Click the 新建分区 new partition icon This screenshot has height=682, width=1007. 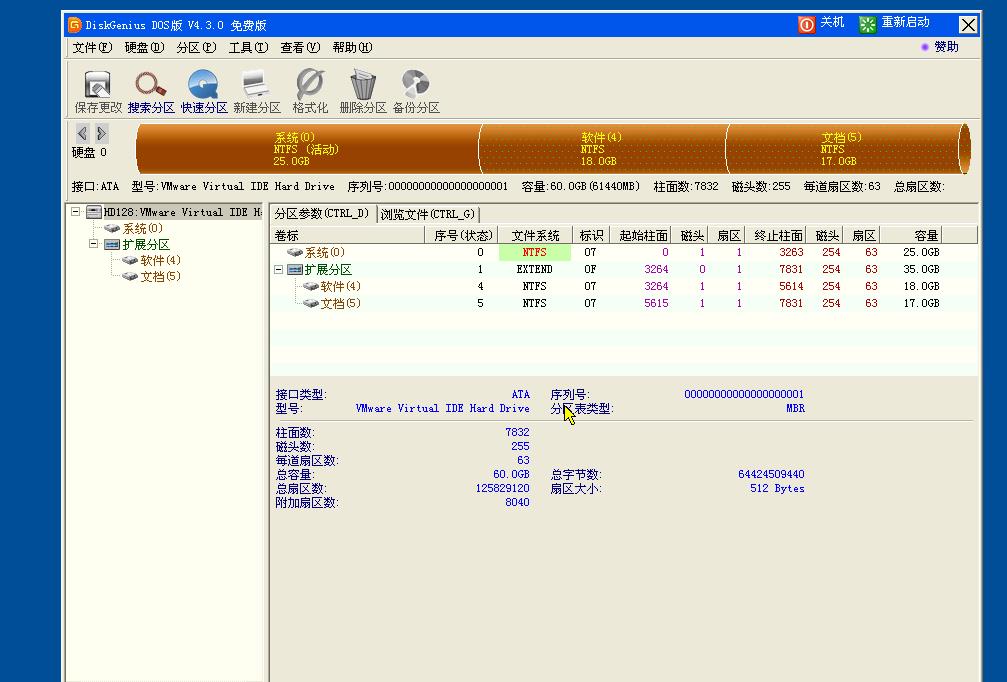pos(256,85)
